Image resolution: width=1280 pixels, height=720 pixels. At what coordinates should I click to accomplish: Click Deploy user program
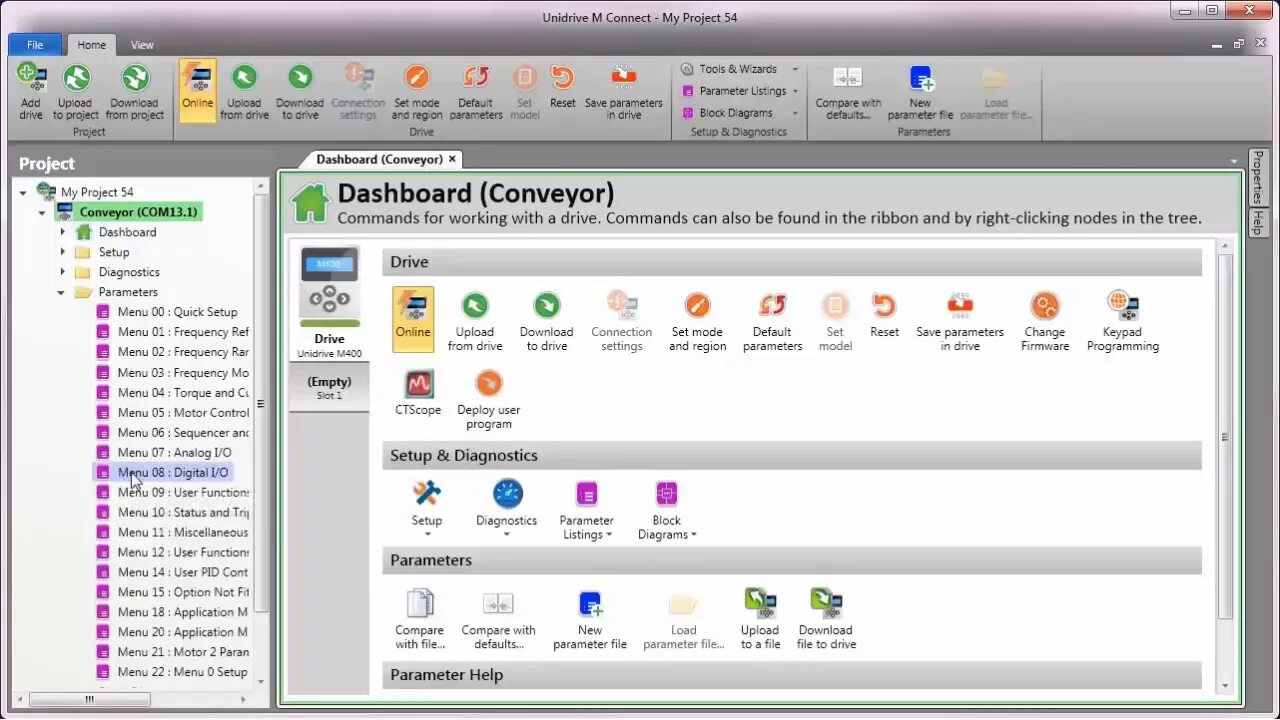[489, 399]
